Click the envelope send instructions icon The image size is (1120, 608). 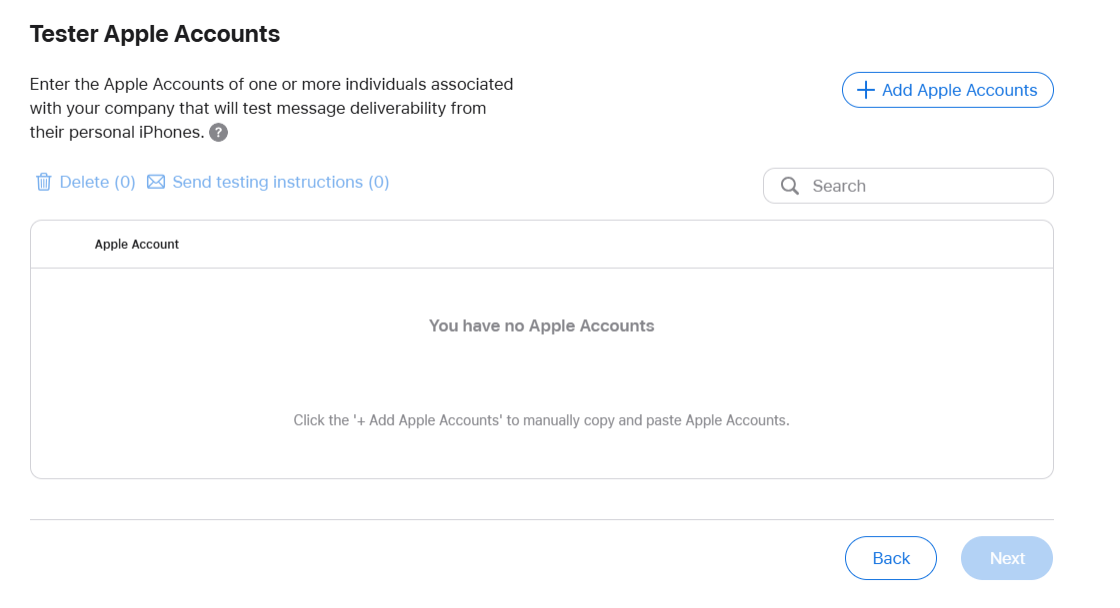(156, 182)
